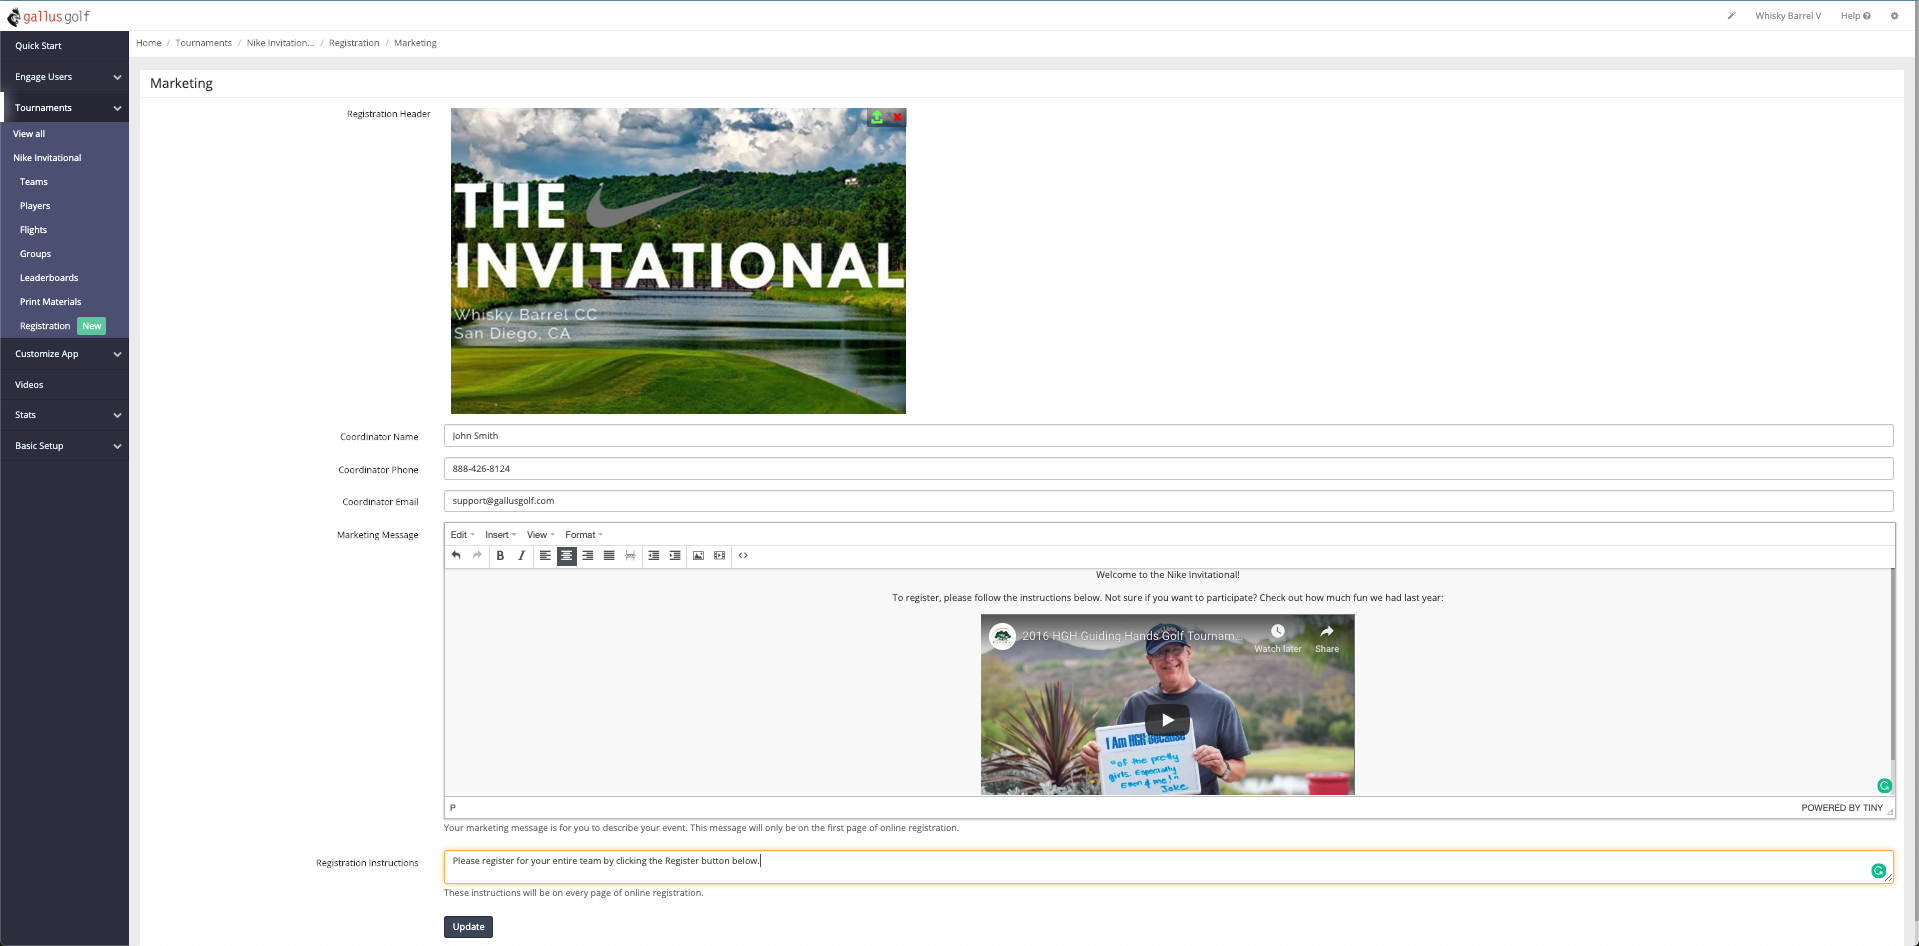Select Nike Invitational in sidebar
The image size is (1919, 946).
[x=47, y=158]
